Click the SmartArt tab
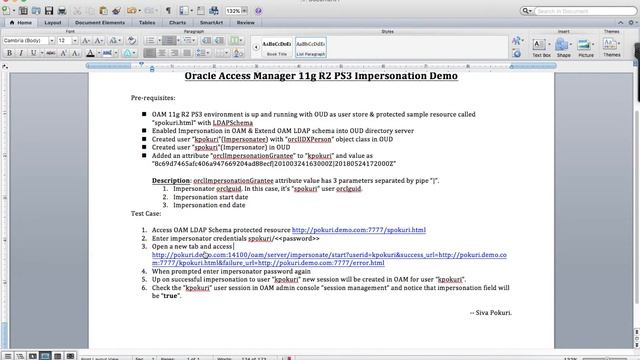Viewport: 640px width, 360px height. pos(211,22)
